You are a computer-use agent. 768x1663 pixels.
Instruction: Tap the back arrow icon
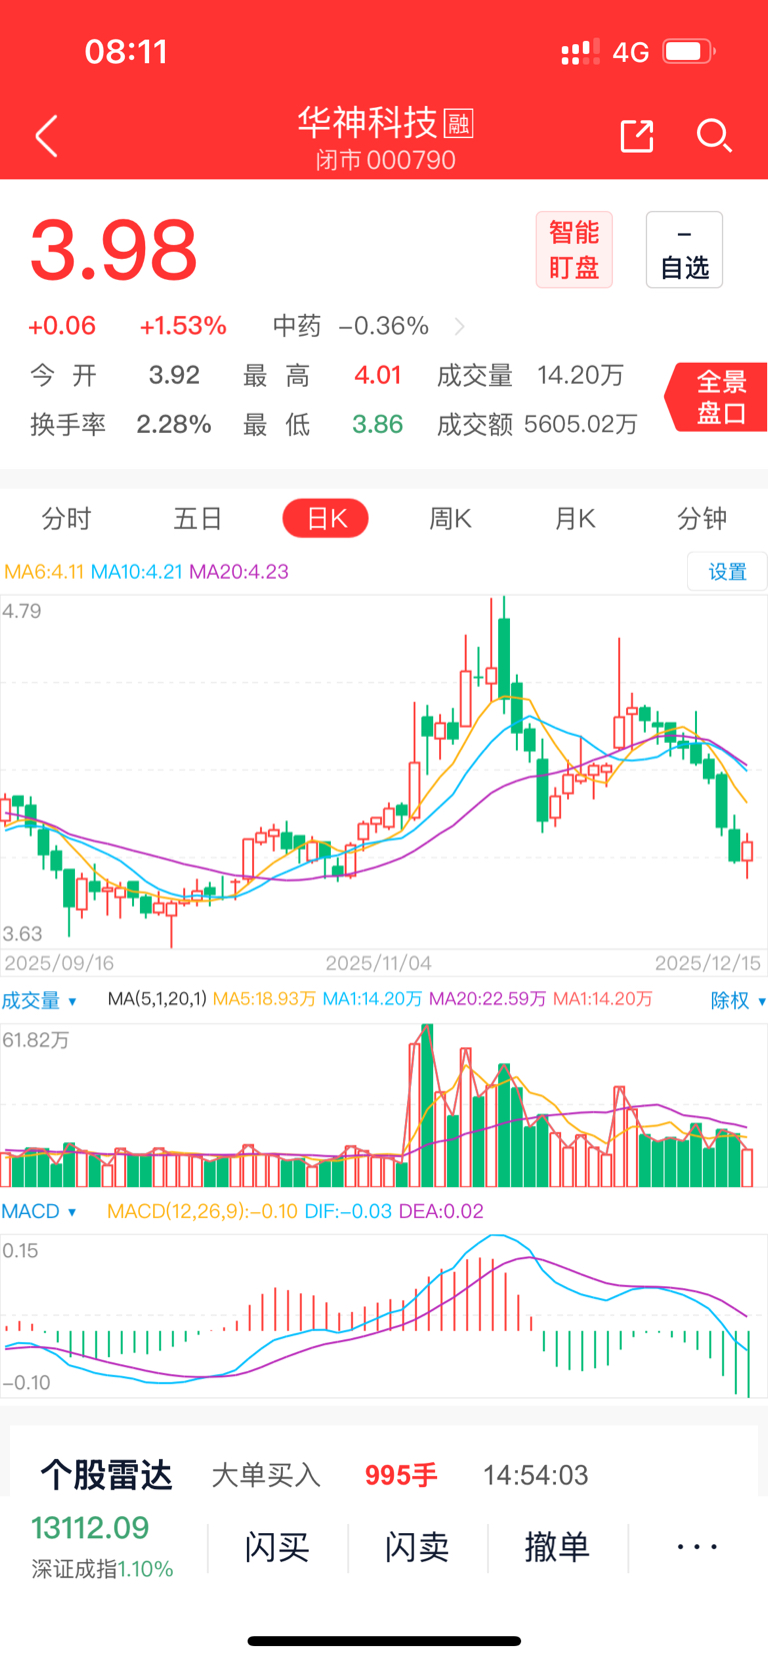(x=47, y=136)
